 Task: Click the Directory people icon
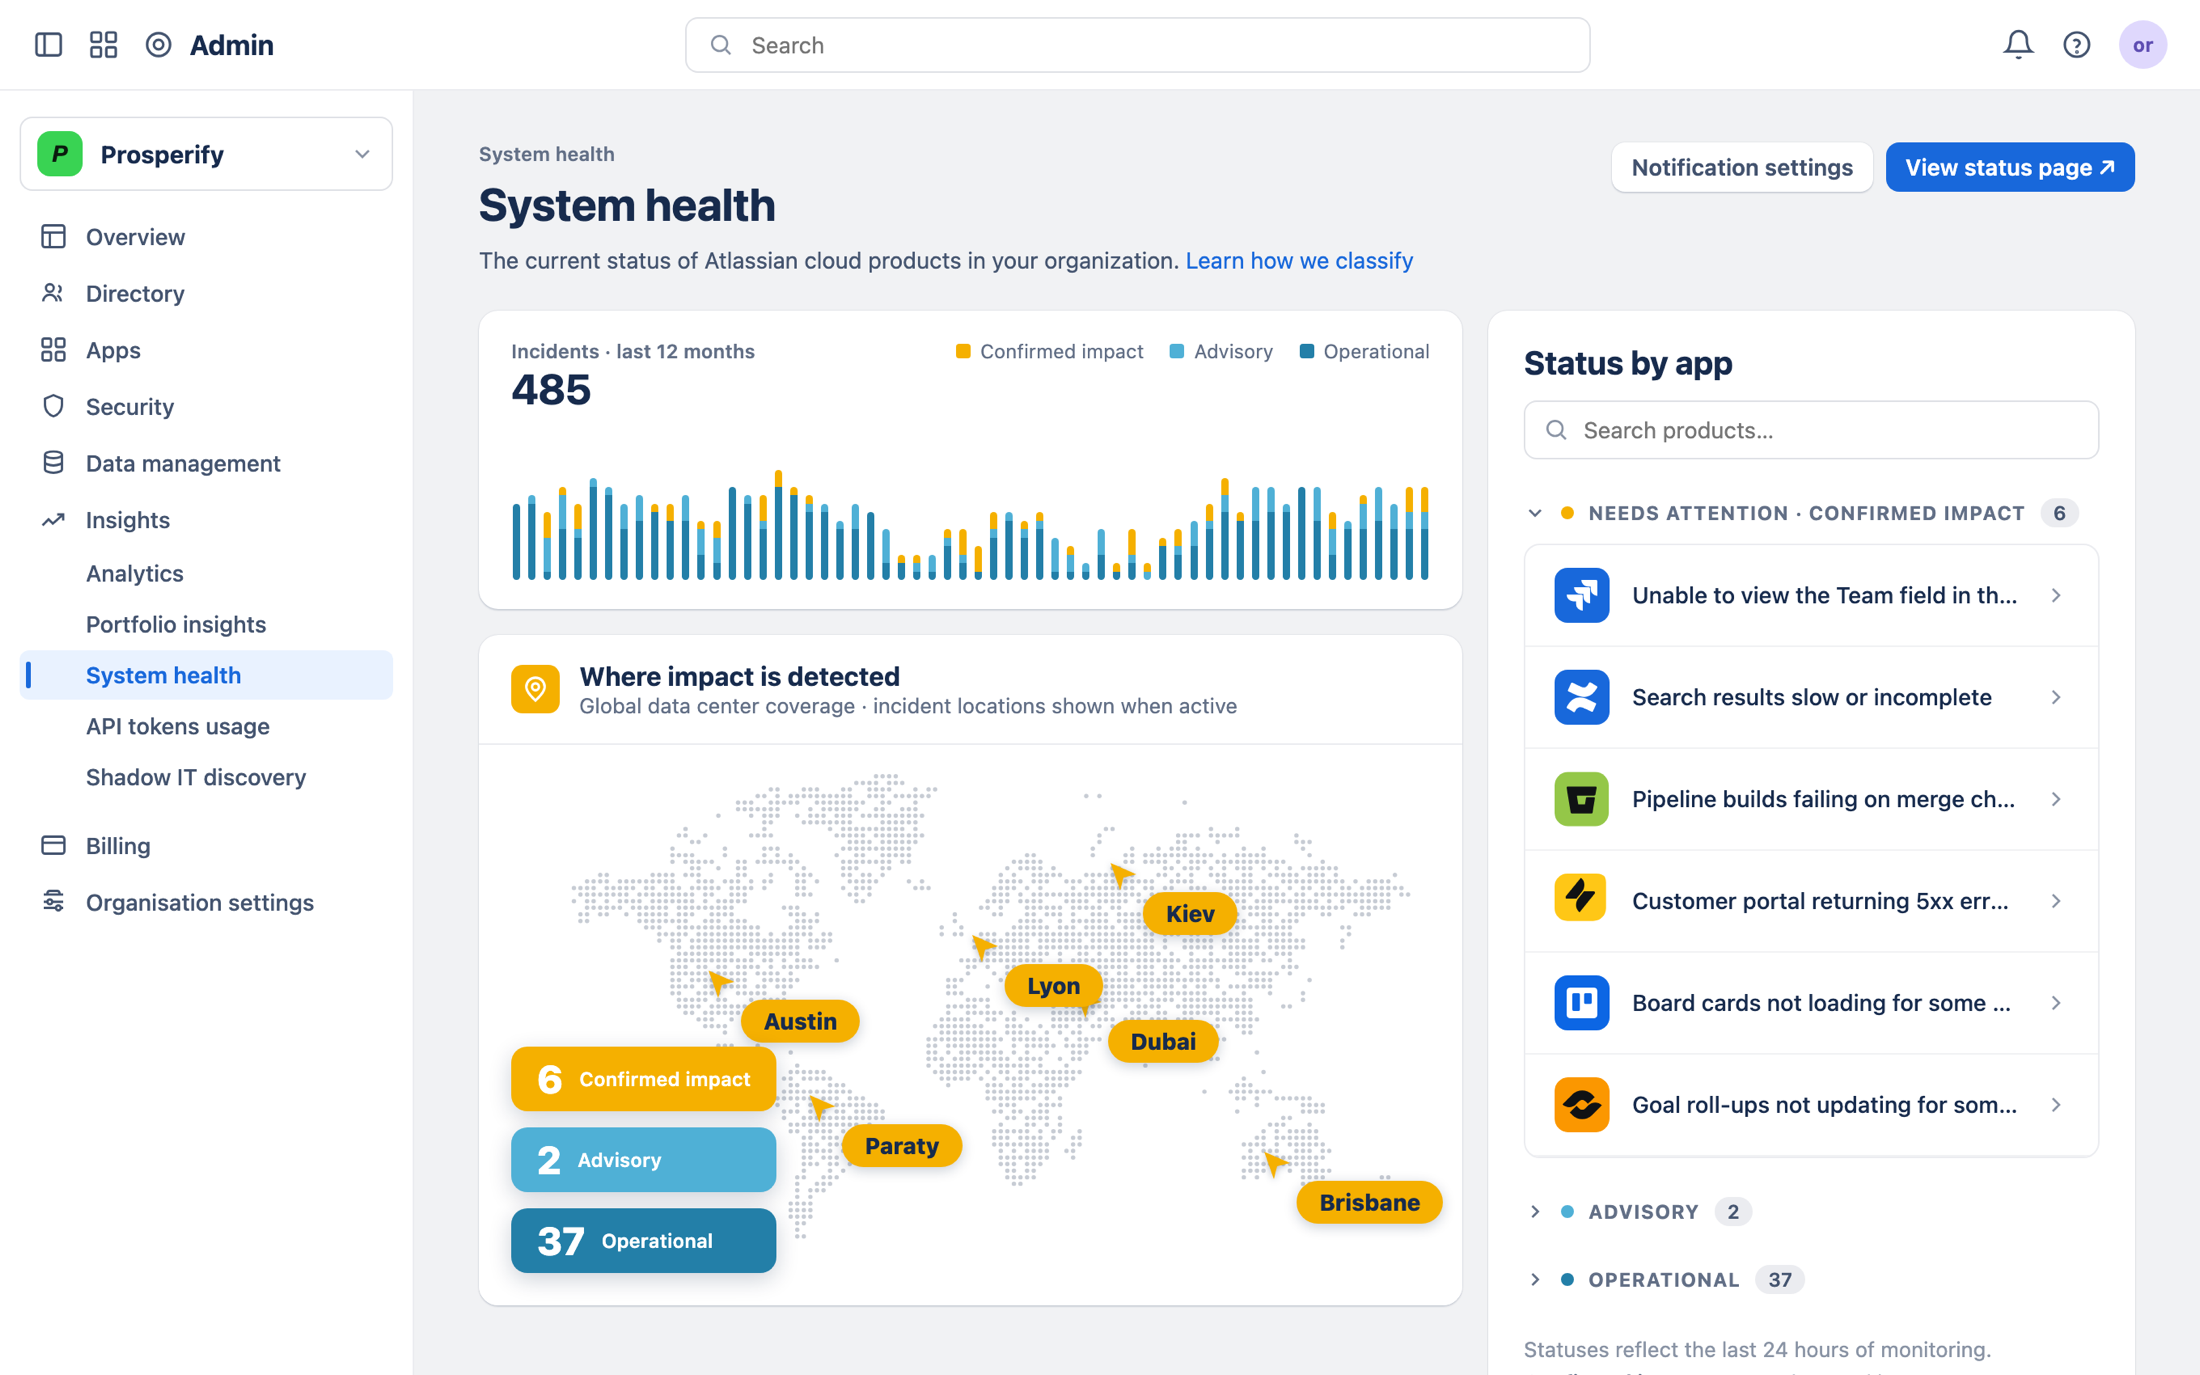tap(53, 293)
